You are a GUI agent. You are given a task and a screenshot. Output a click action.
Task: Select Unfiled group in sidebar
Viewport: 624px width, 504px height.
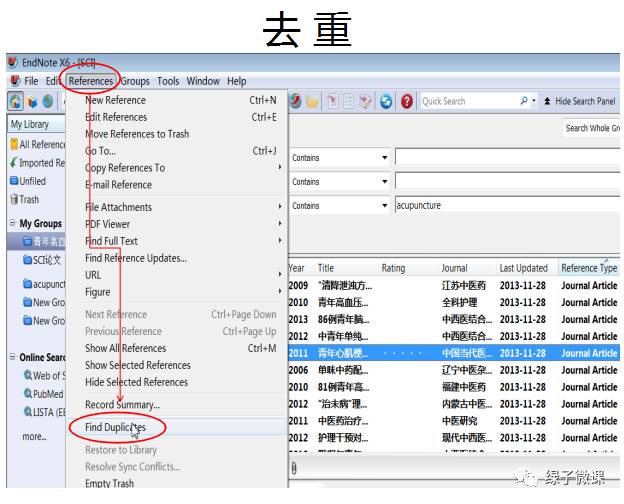[28, 181]
